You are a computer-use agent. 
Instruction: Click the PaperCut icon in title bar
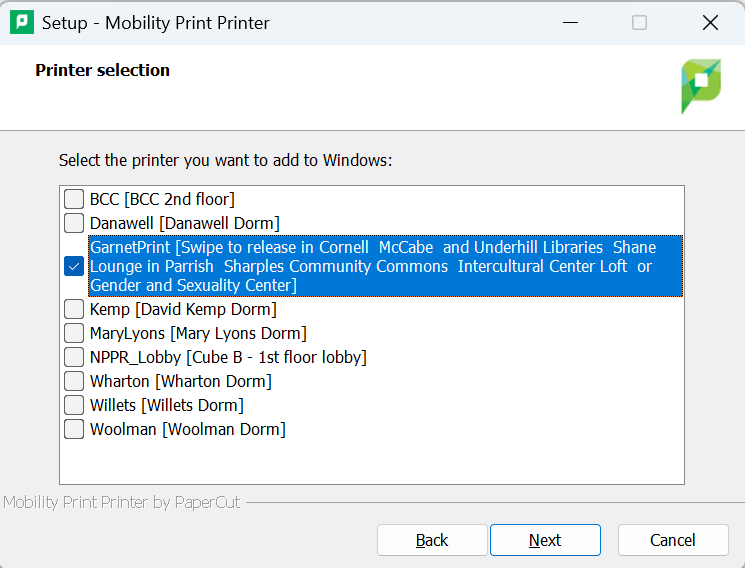22,22
